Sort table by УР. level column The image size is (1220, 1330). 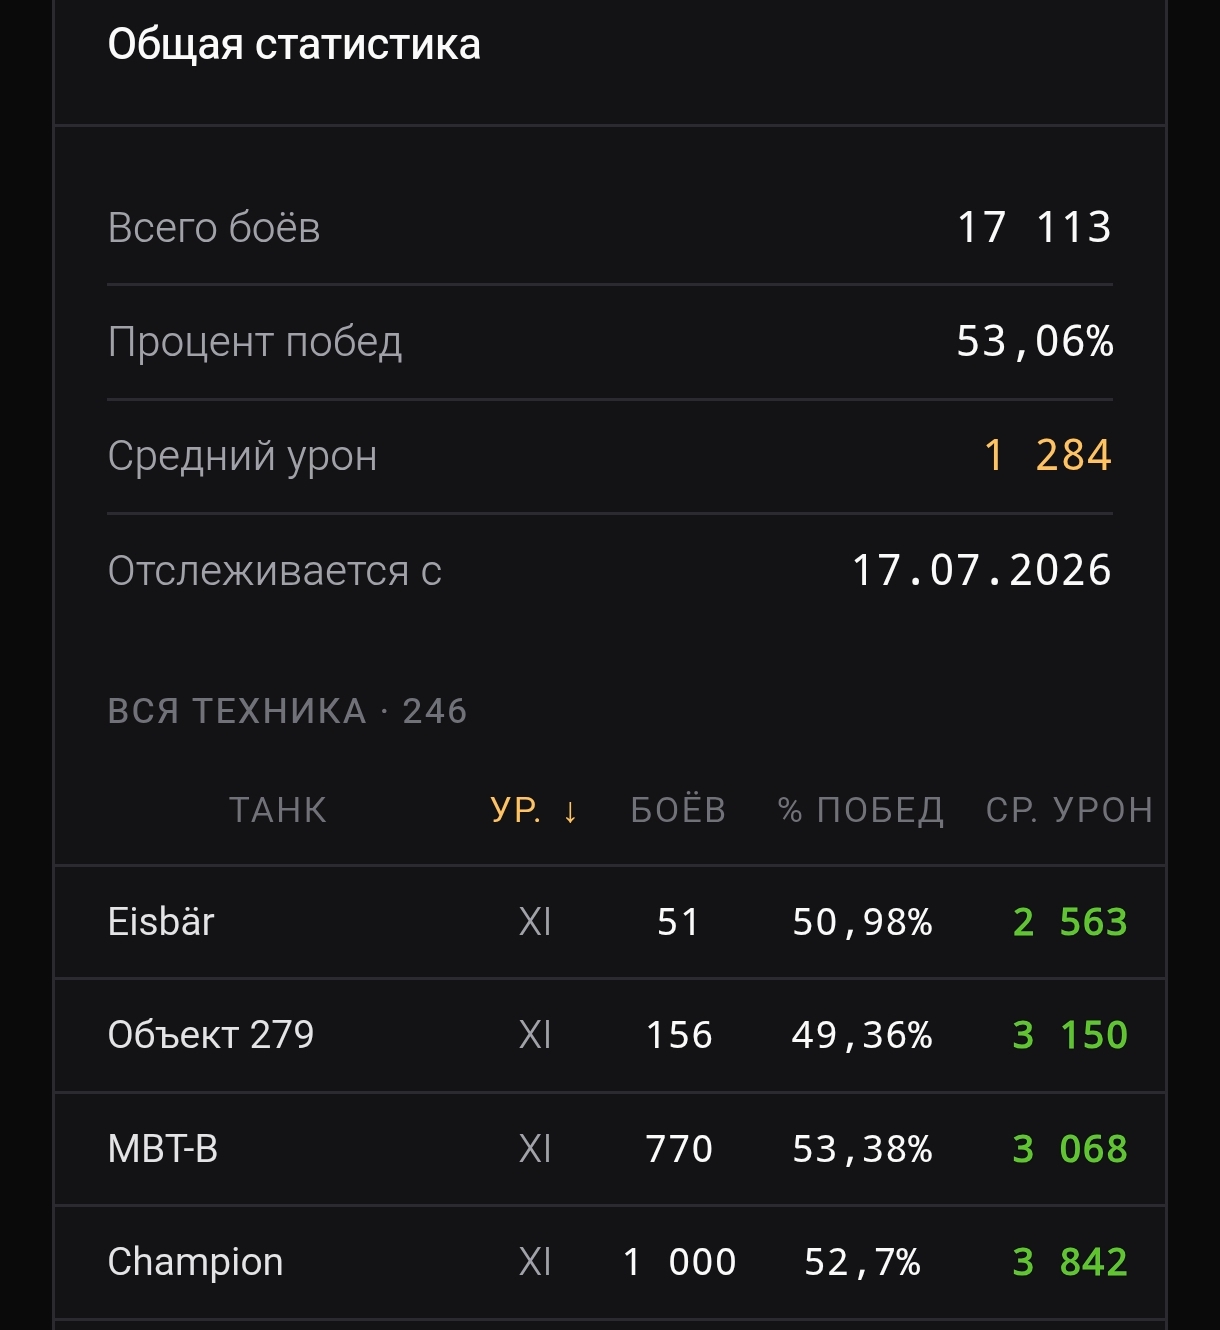(x=534, y=810)
